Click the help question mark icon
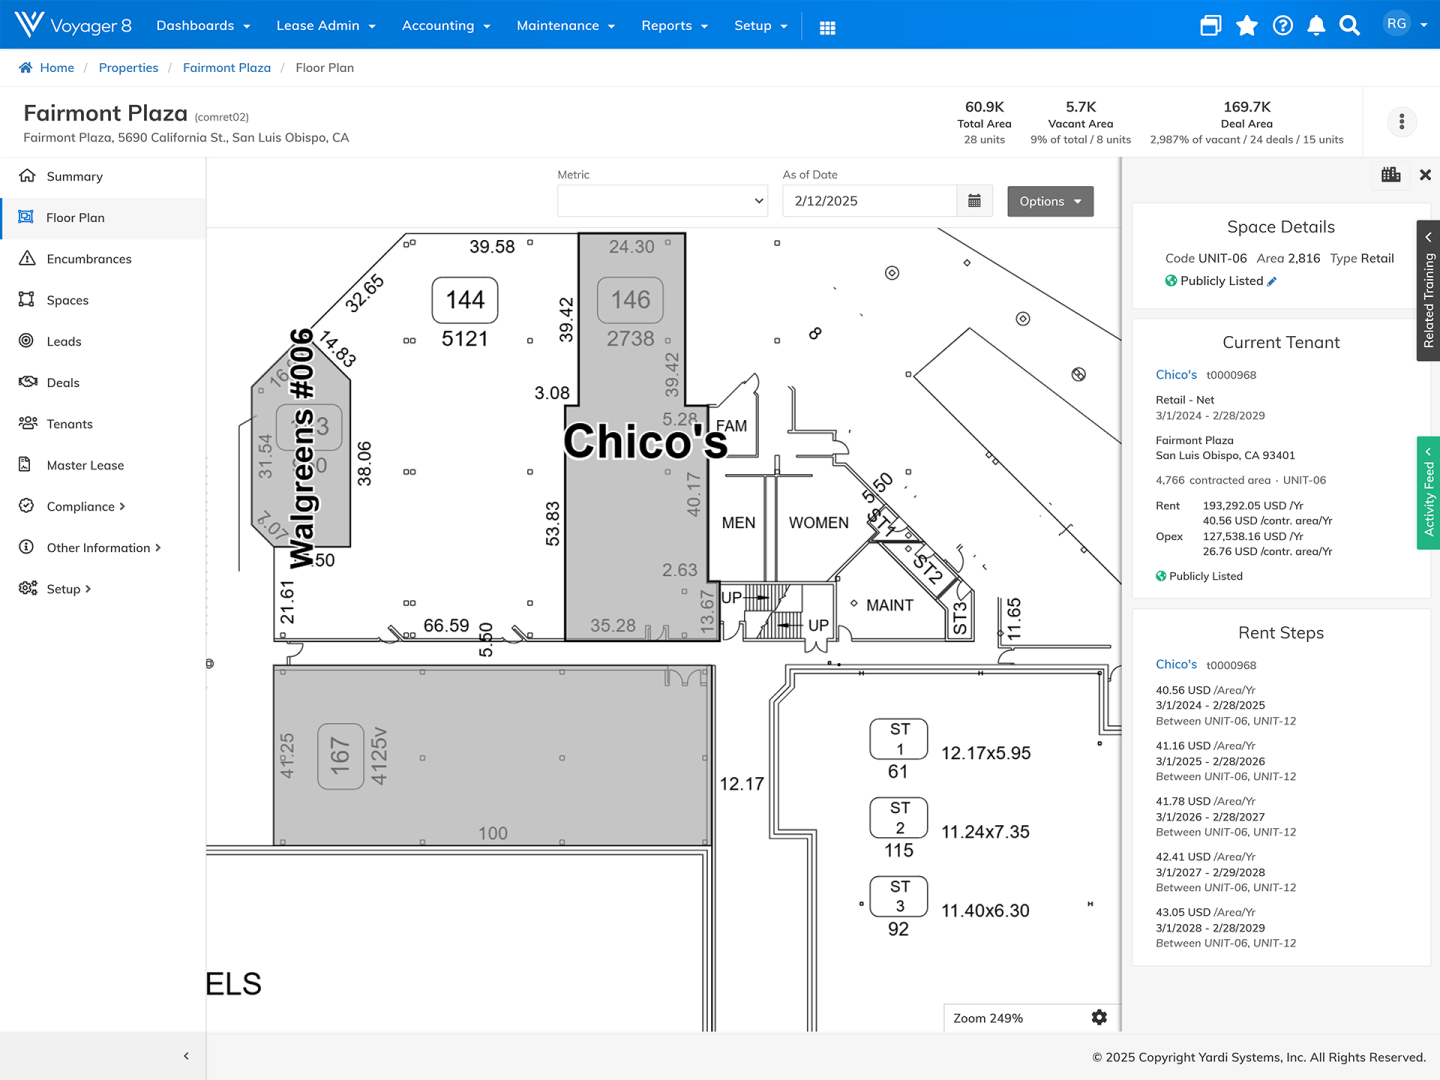 click(1282, 25)
